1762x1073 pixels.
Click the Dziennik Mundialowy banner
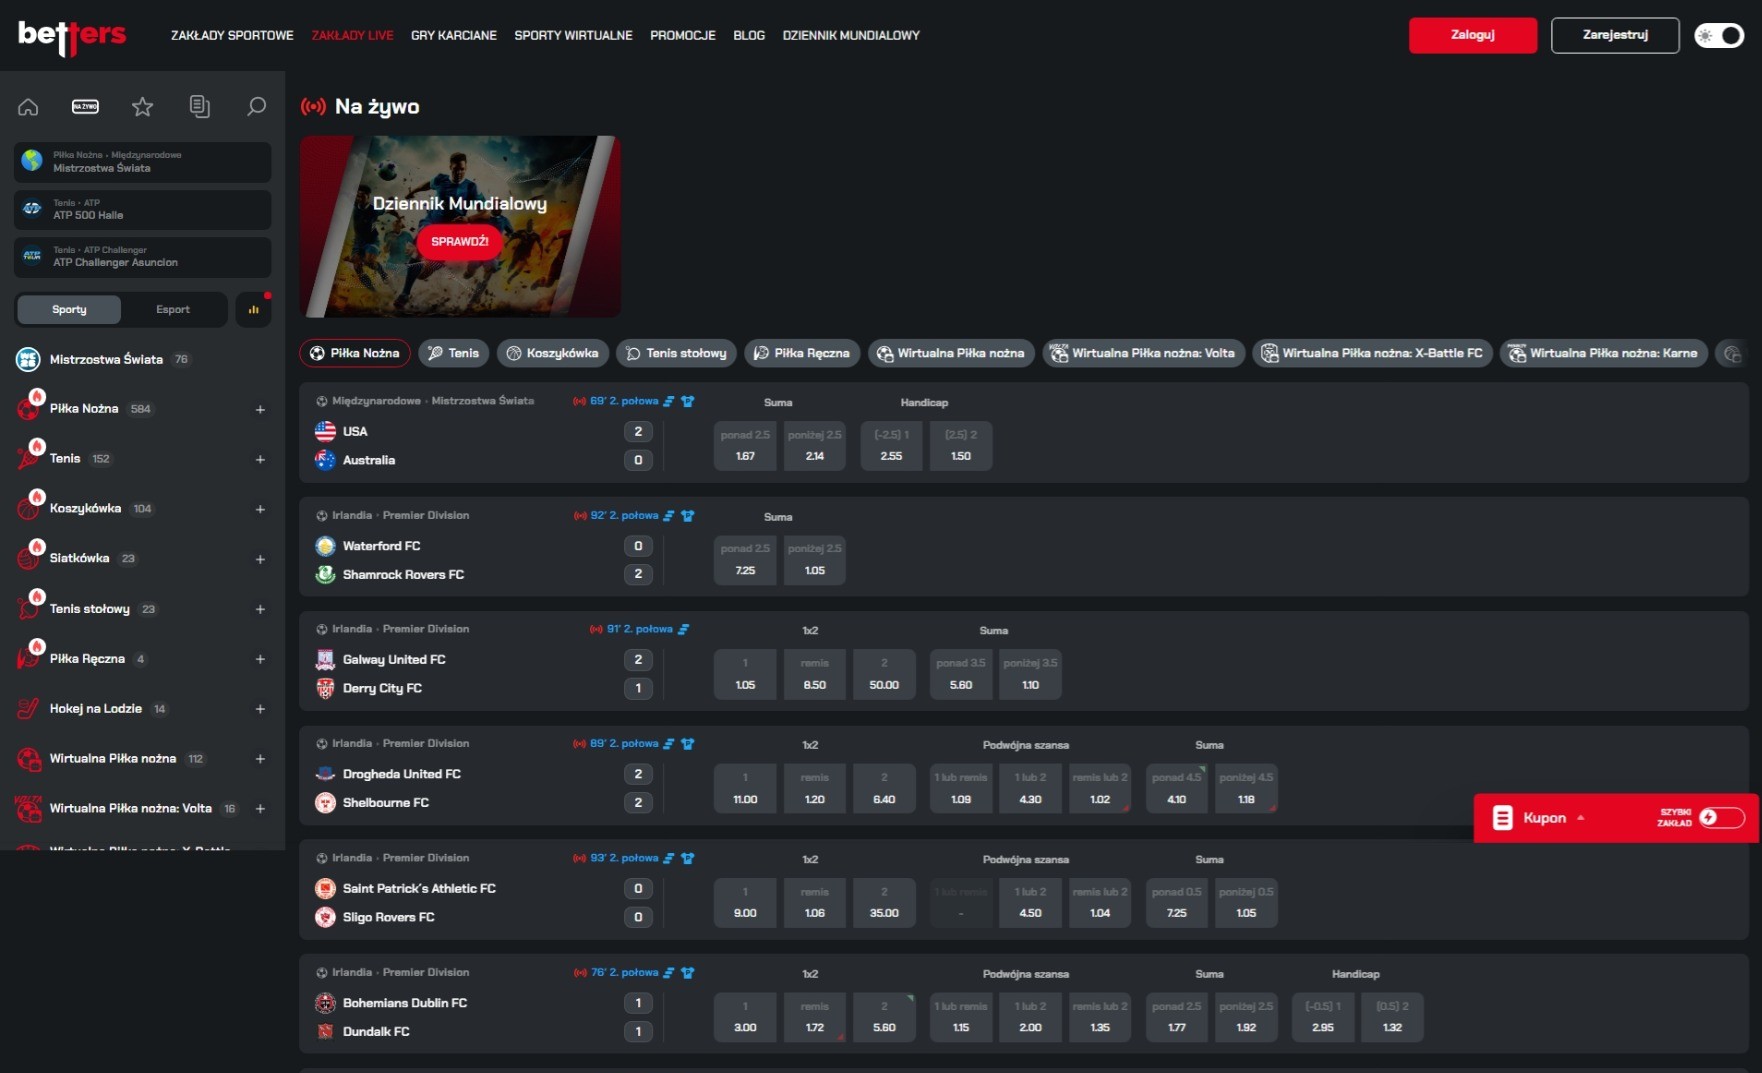click(460, 227)
